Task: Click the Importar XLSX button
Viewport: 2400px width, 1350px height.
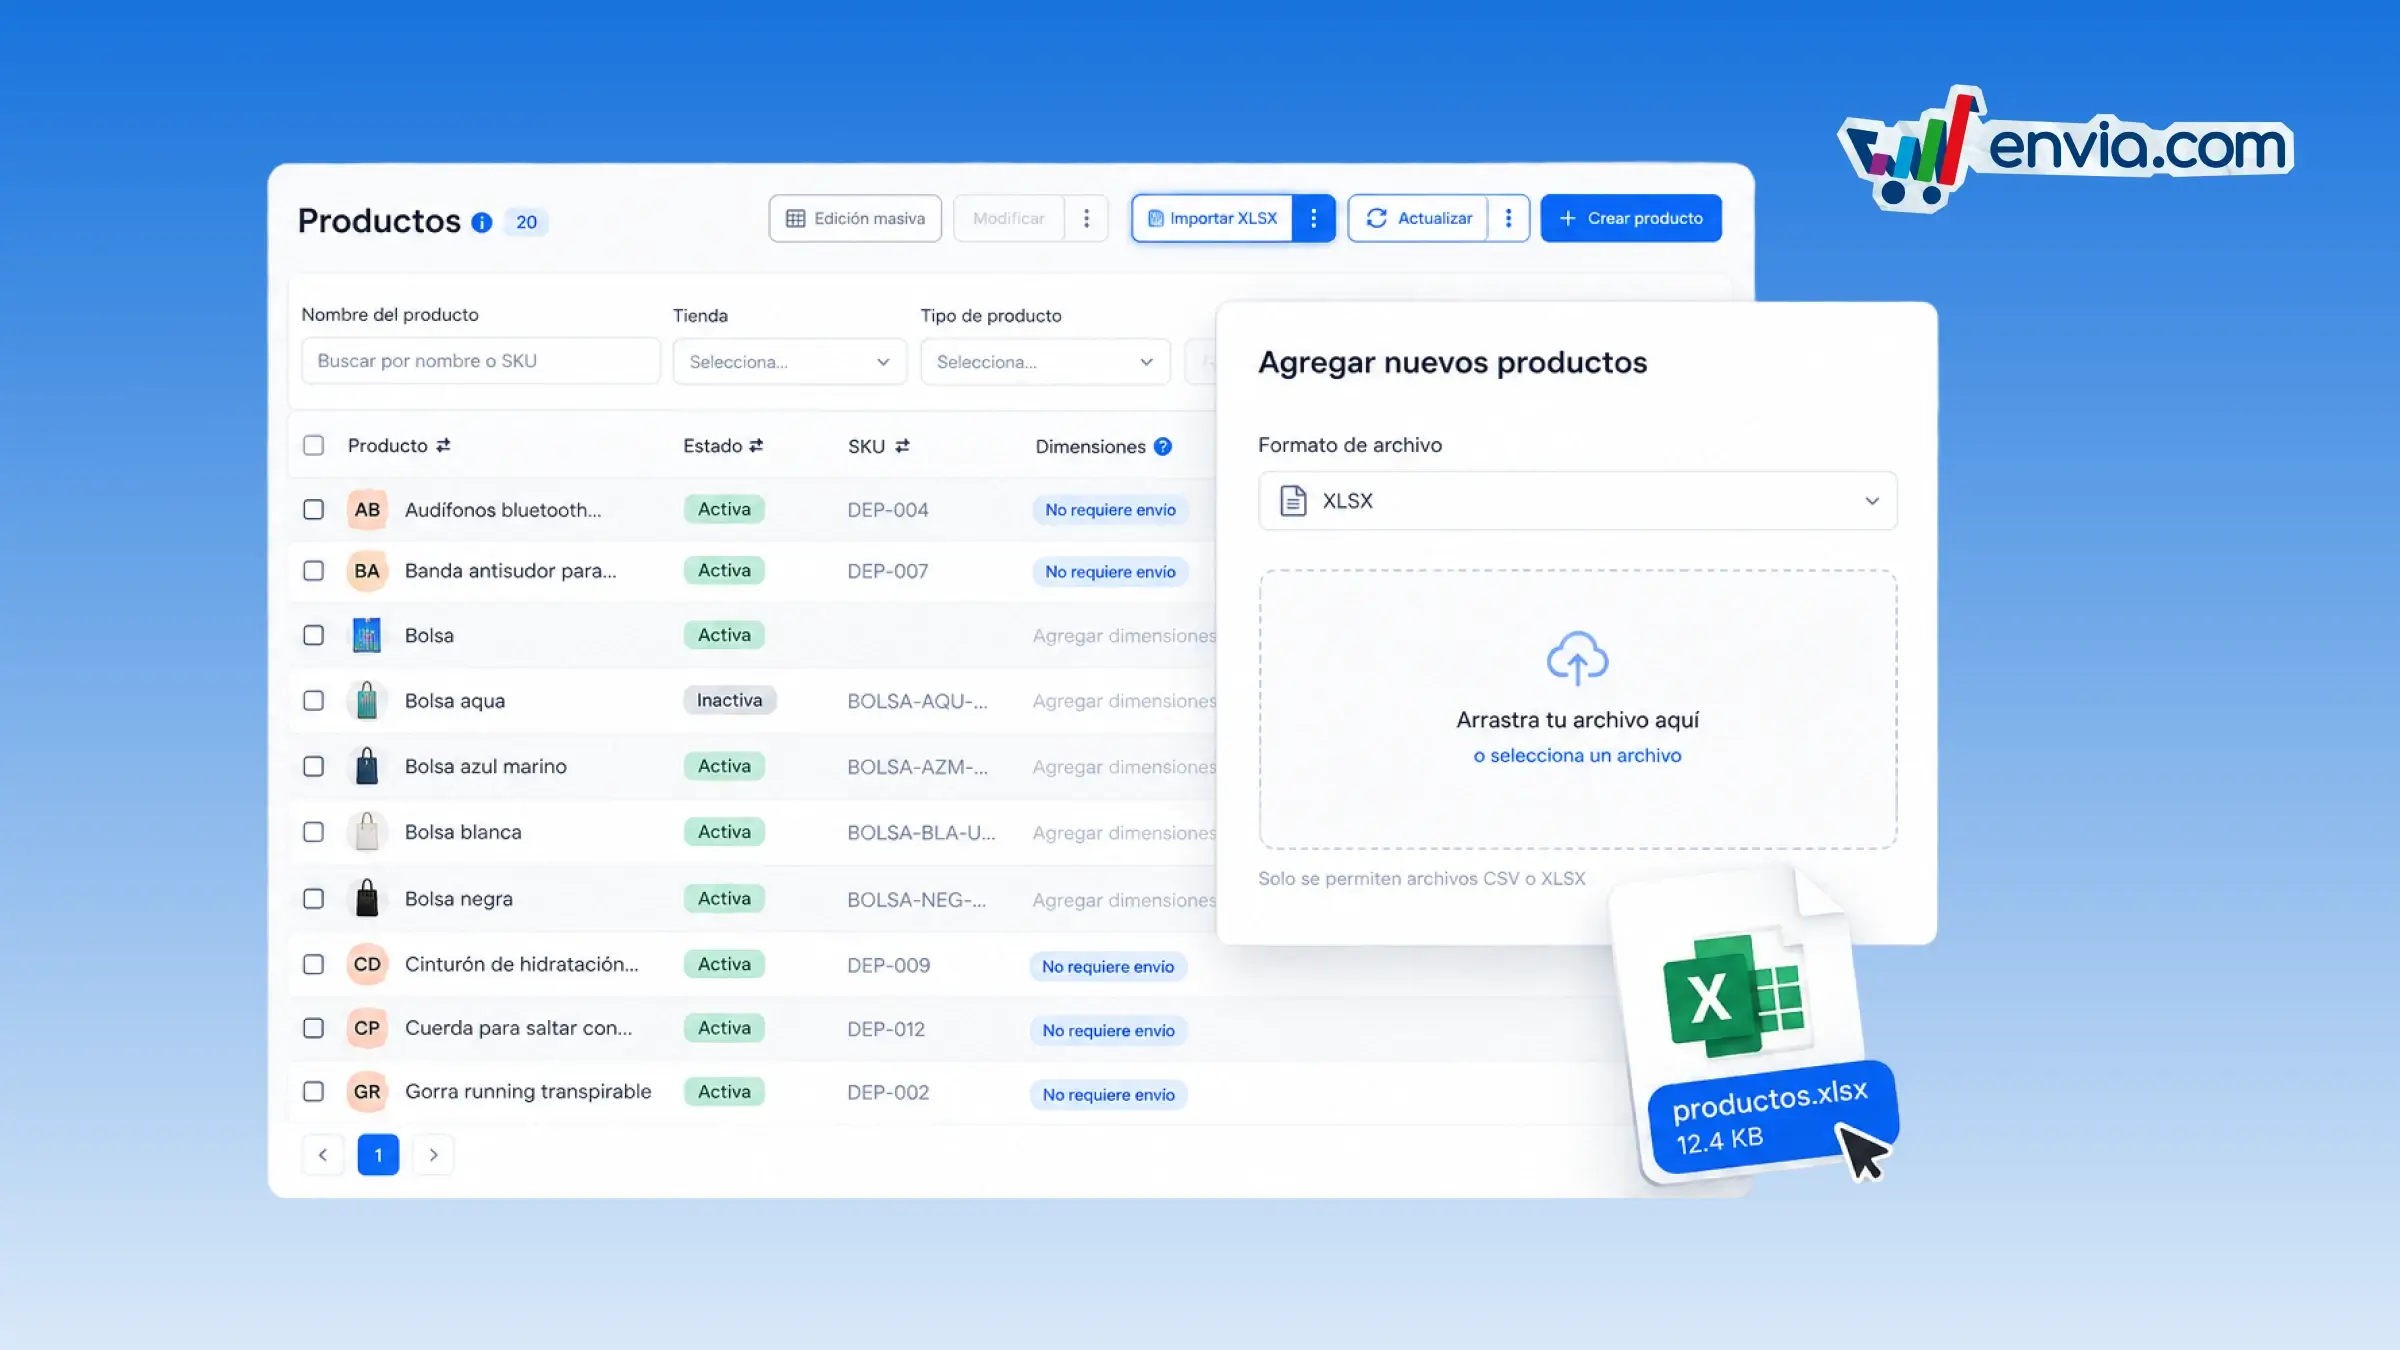Action: (x=1212, y=218)
